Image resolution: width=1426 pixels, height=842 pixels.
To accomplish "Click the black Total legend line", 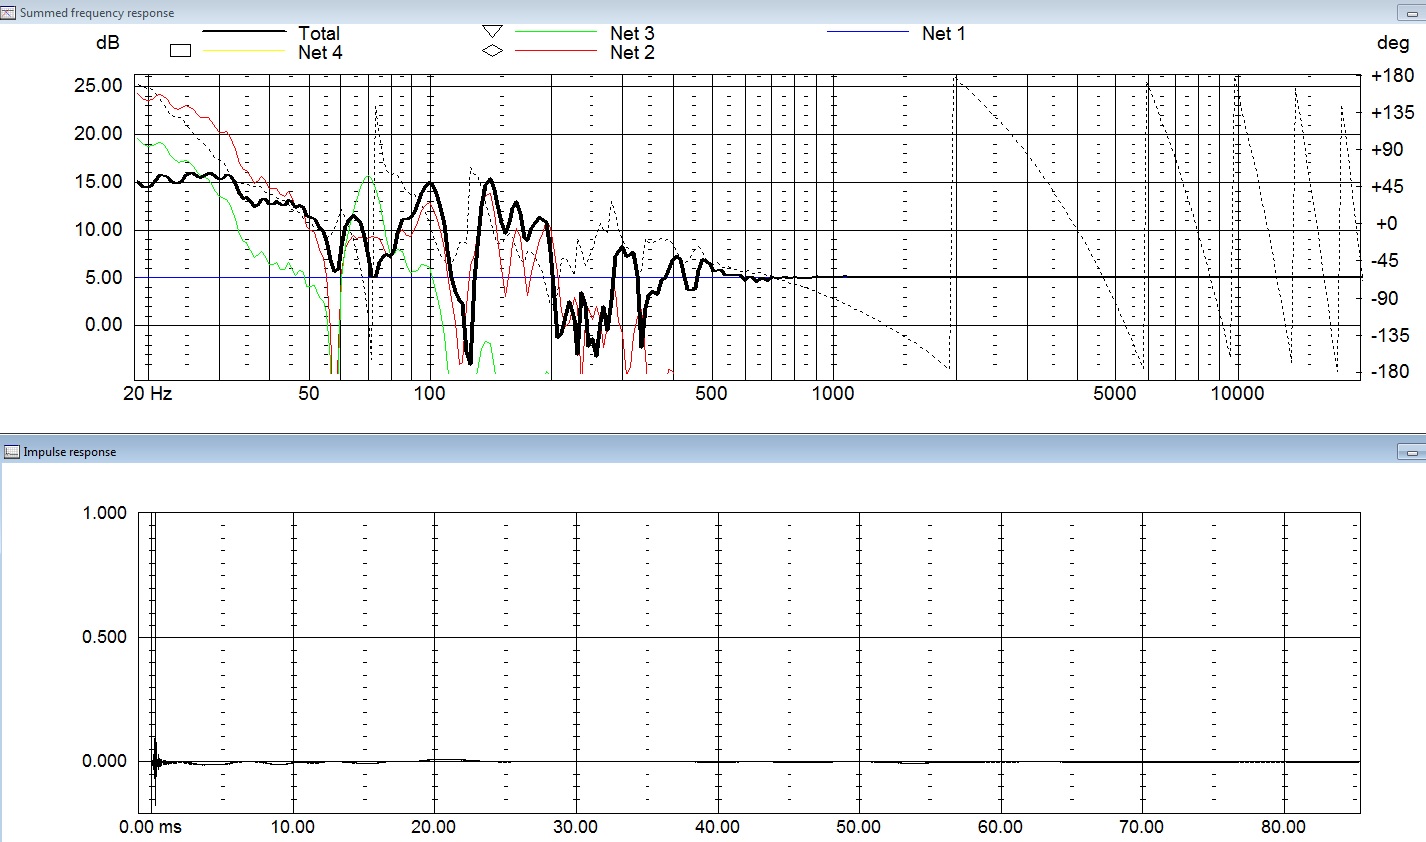I will point(244,31).
